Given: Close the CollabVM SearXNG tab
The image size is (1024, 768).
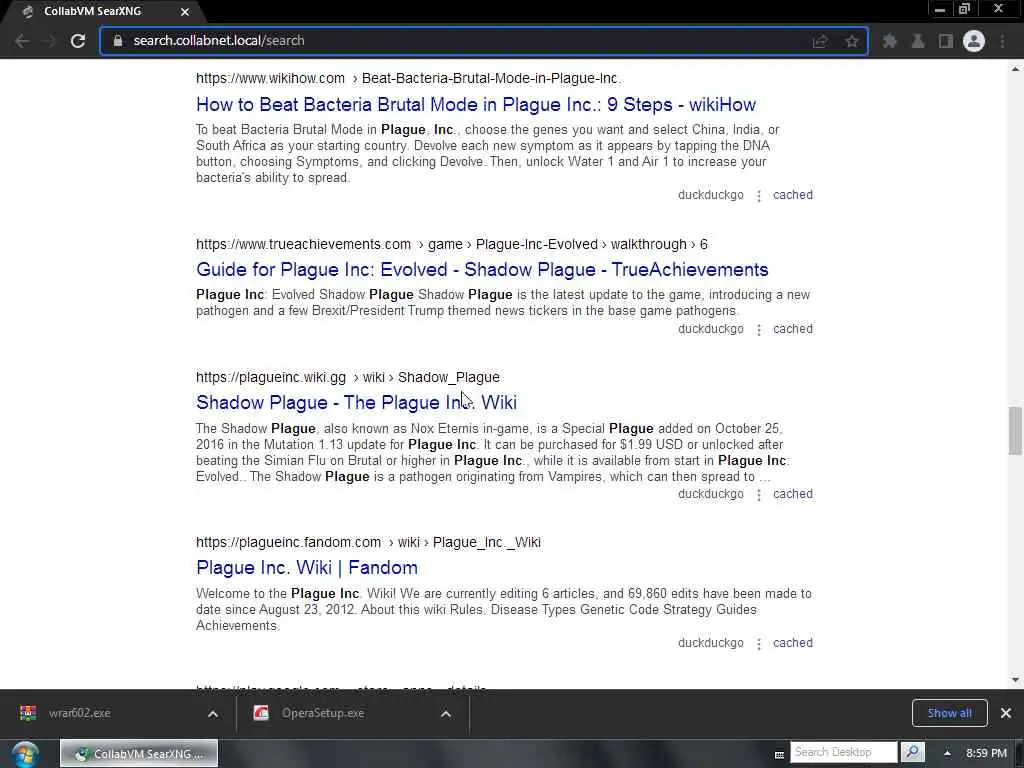Looking at the screenshot, I should [185, 12].
